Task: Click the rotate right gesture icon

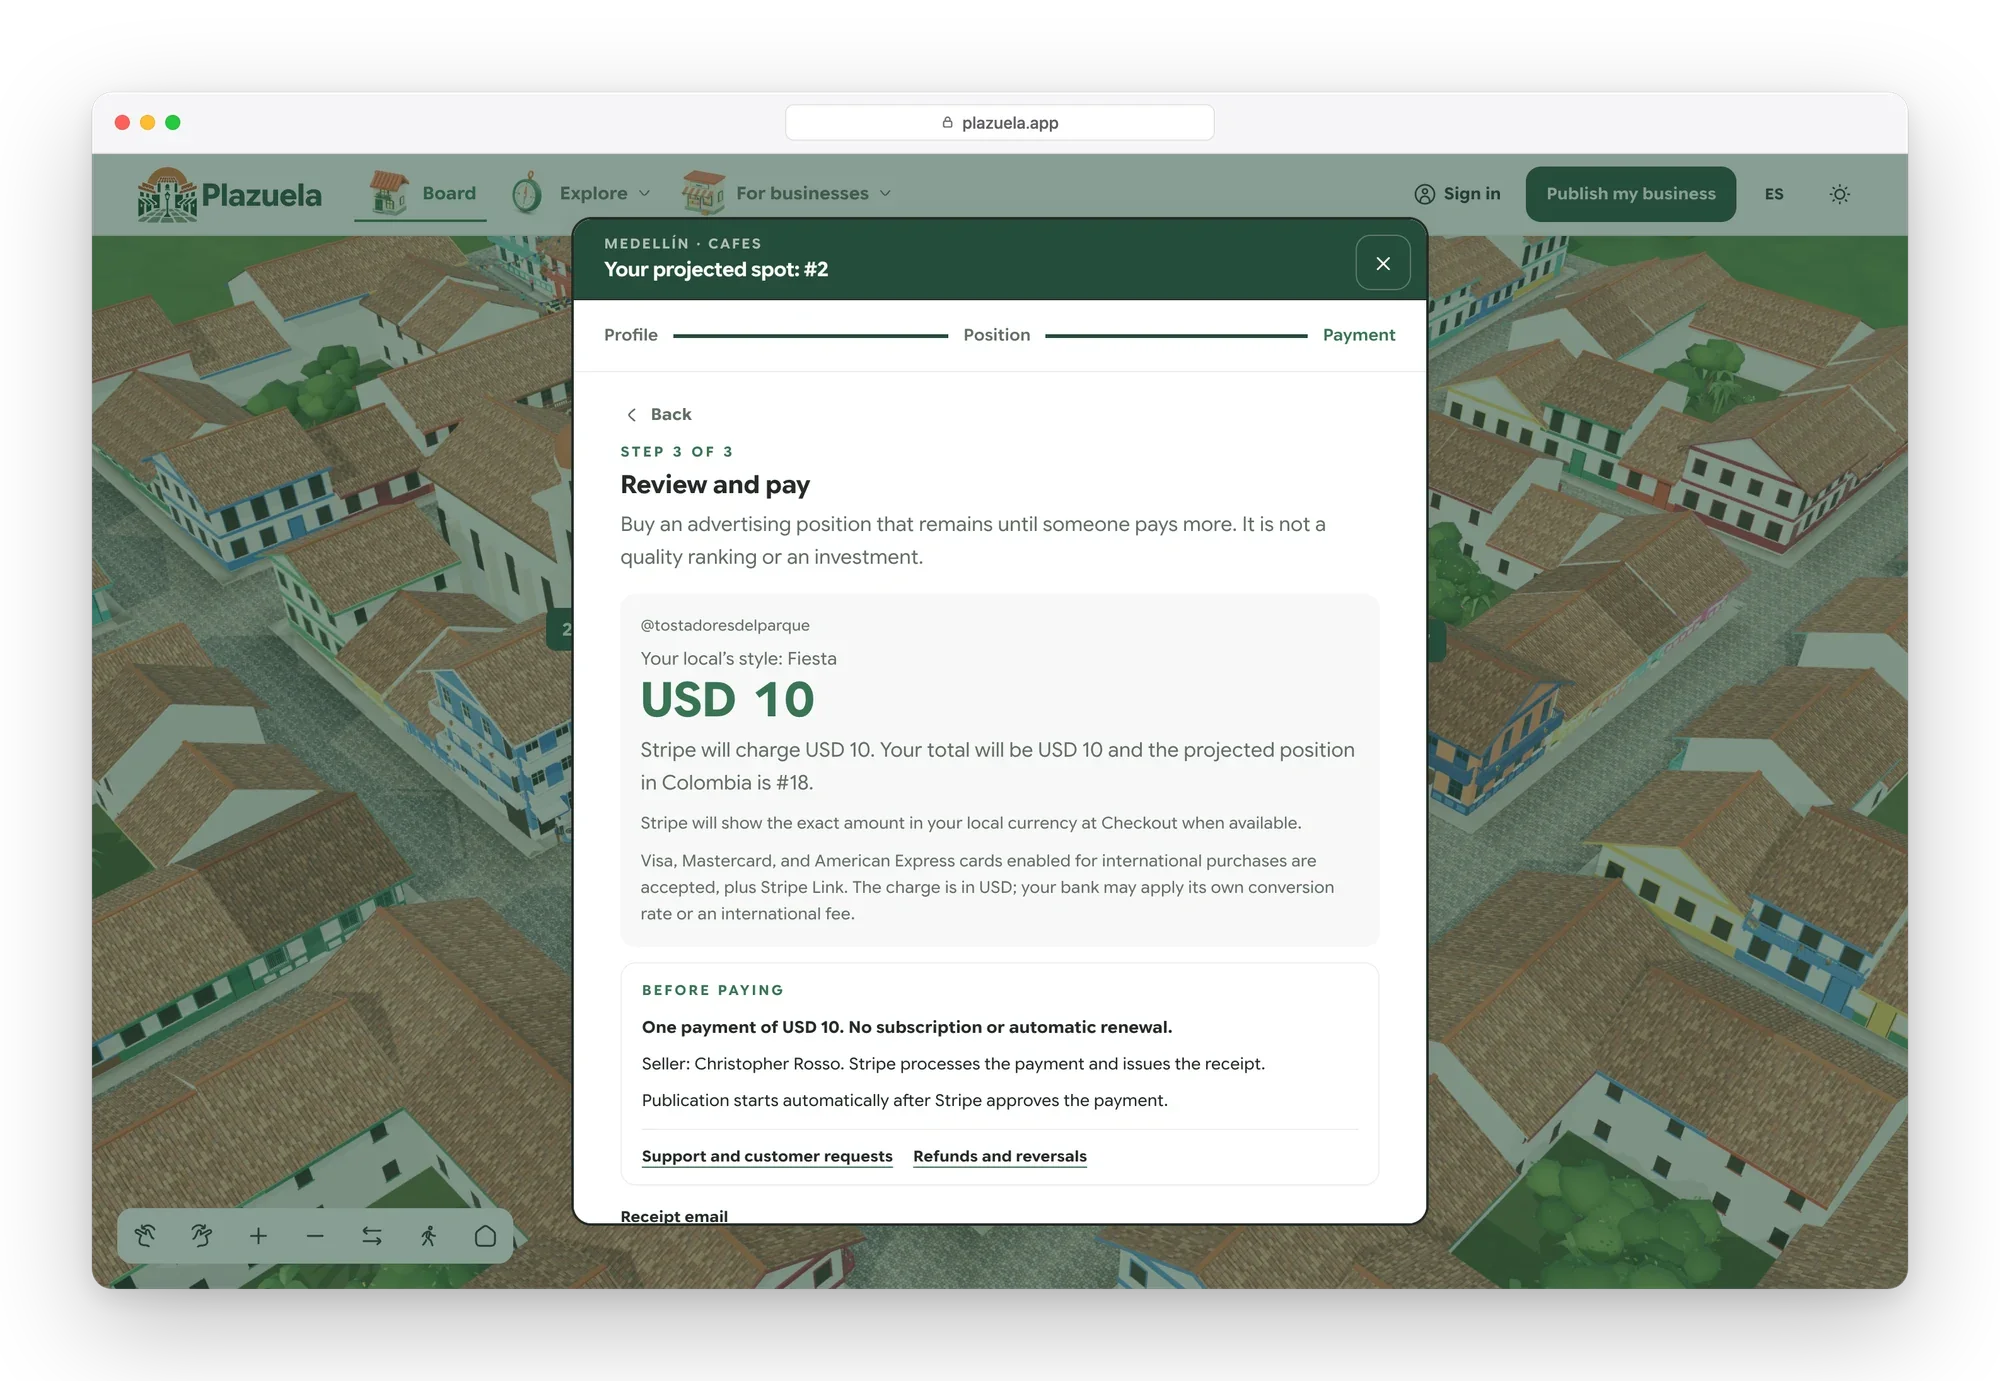Action: (202, 1236)
